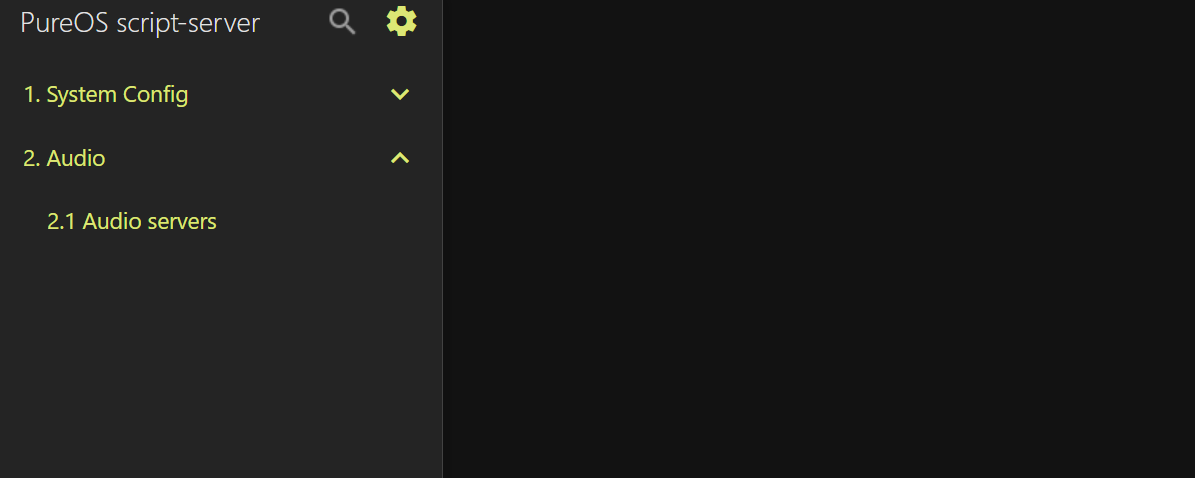The image size is (1195, 478).
Task: Click the gray search icon left of the gear
Action: (x=342, y=22)
